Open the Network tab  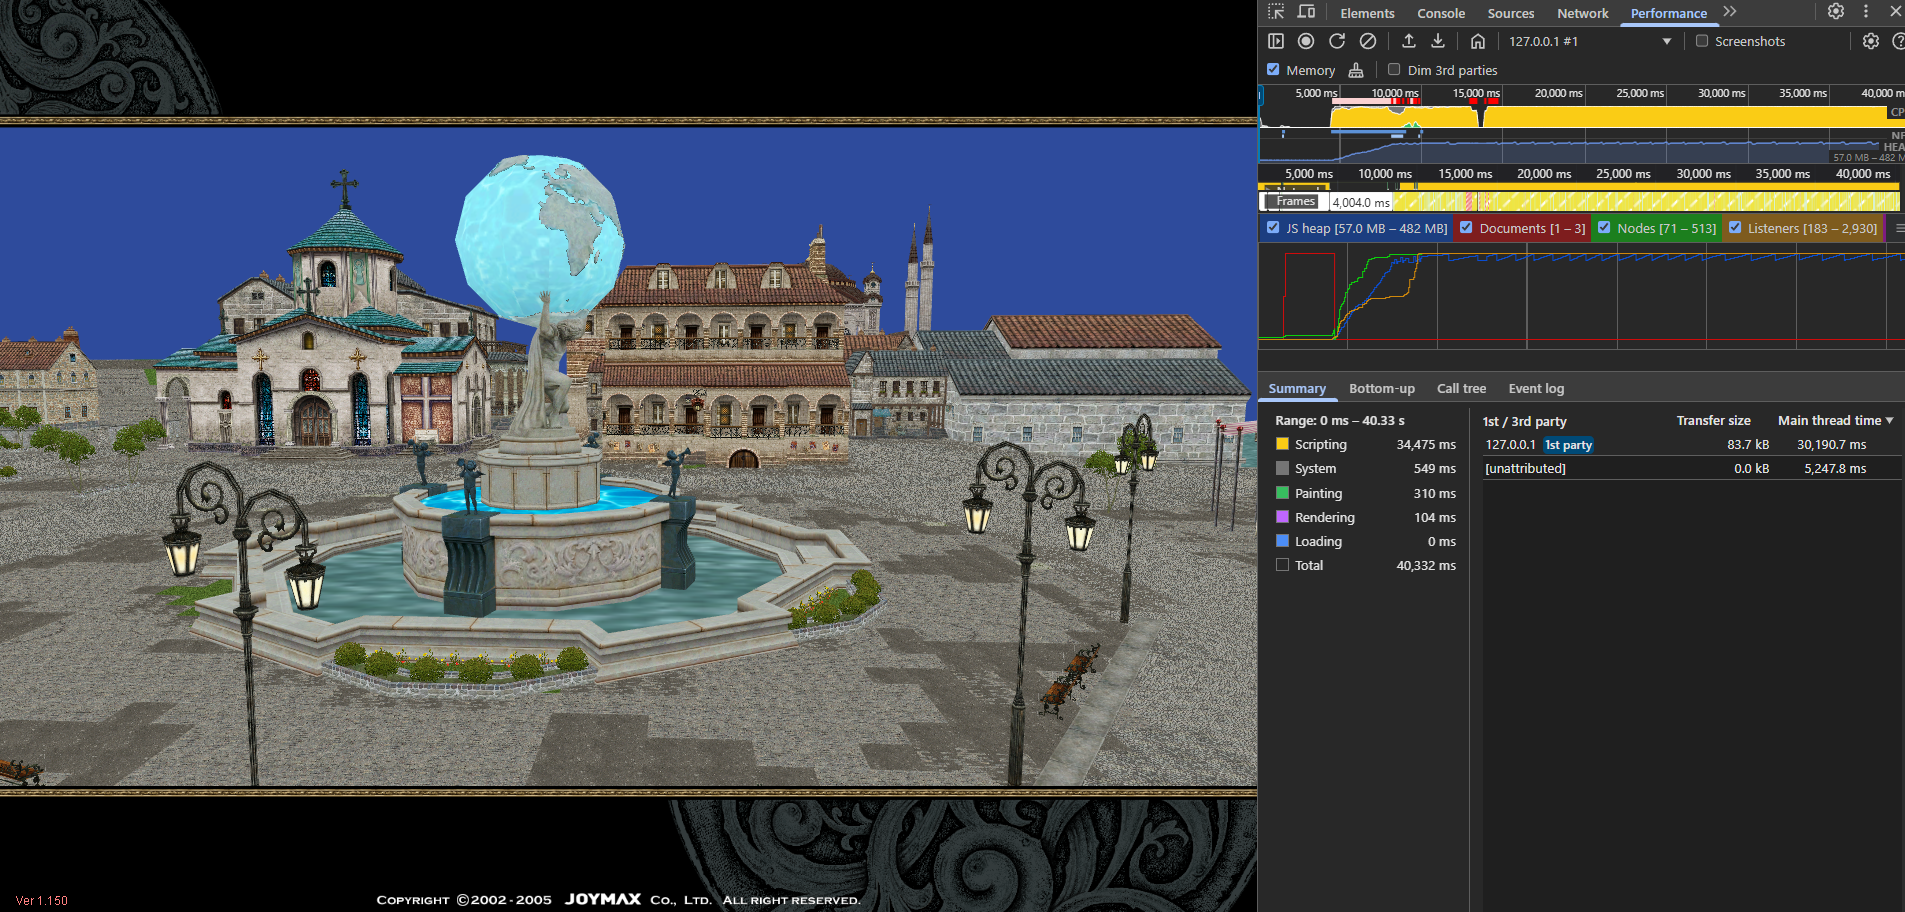pyautogui.click(x=1583, y=13)
